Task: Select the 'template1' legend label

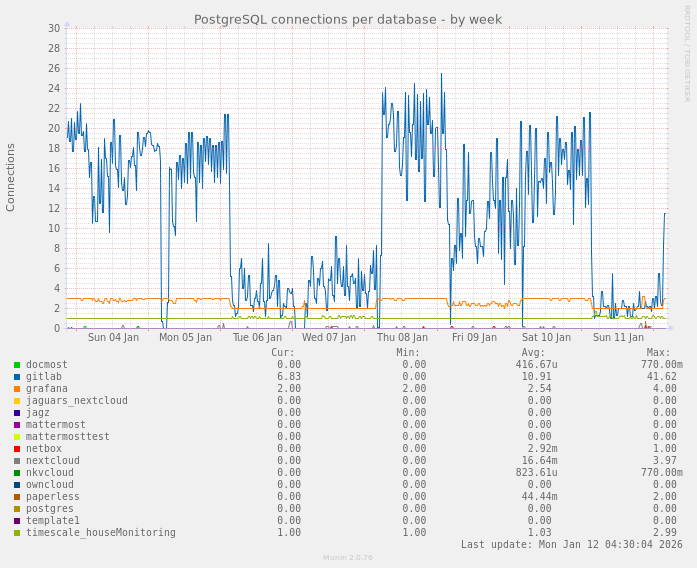Action: click(x=52, y=520)
